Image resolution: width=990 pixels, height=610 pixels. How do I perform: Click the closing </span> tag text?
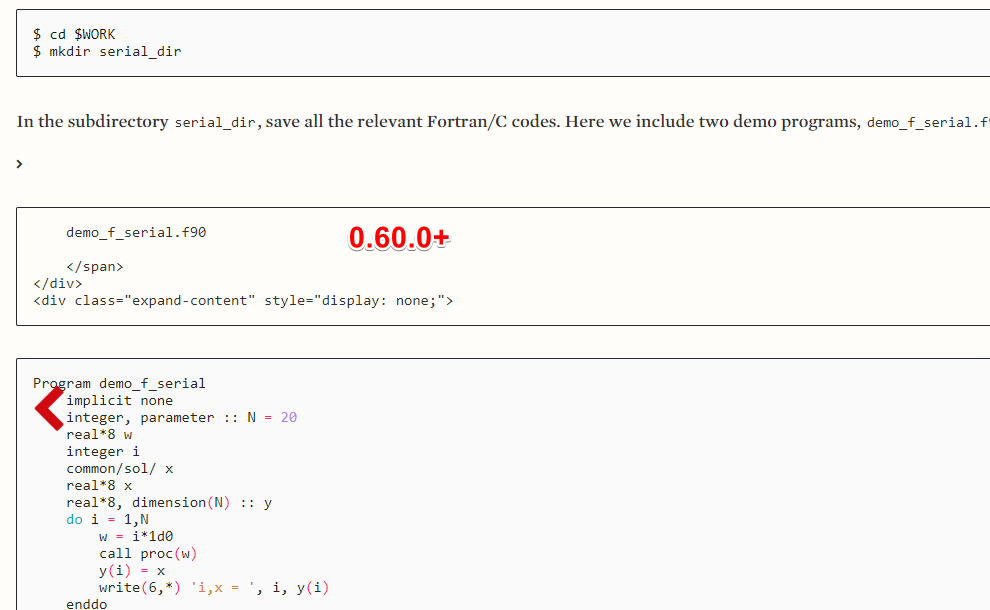point(95,266)
